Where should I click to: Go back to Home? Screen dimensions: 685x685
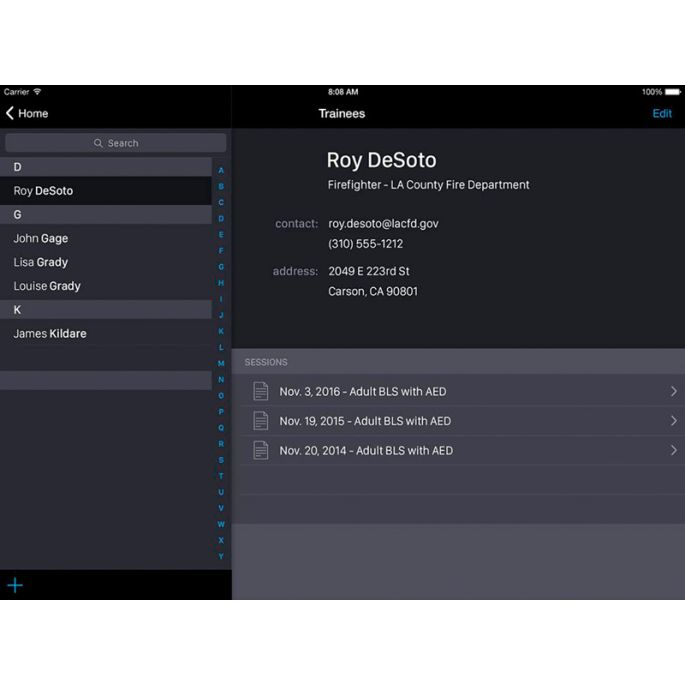click(27, 114)
